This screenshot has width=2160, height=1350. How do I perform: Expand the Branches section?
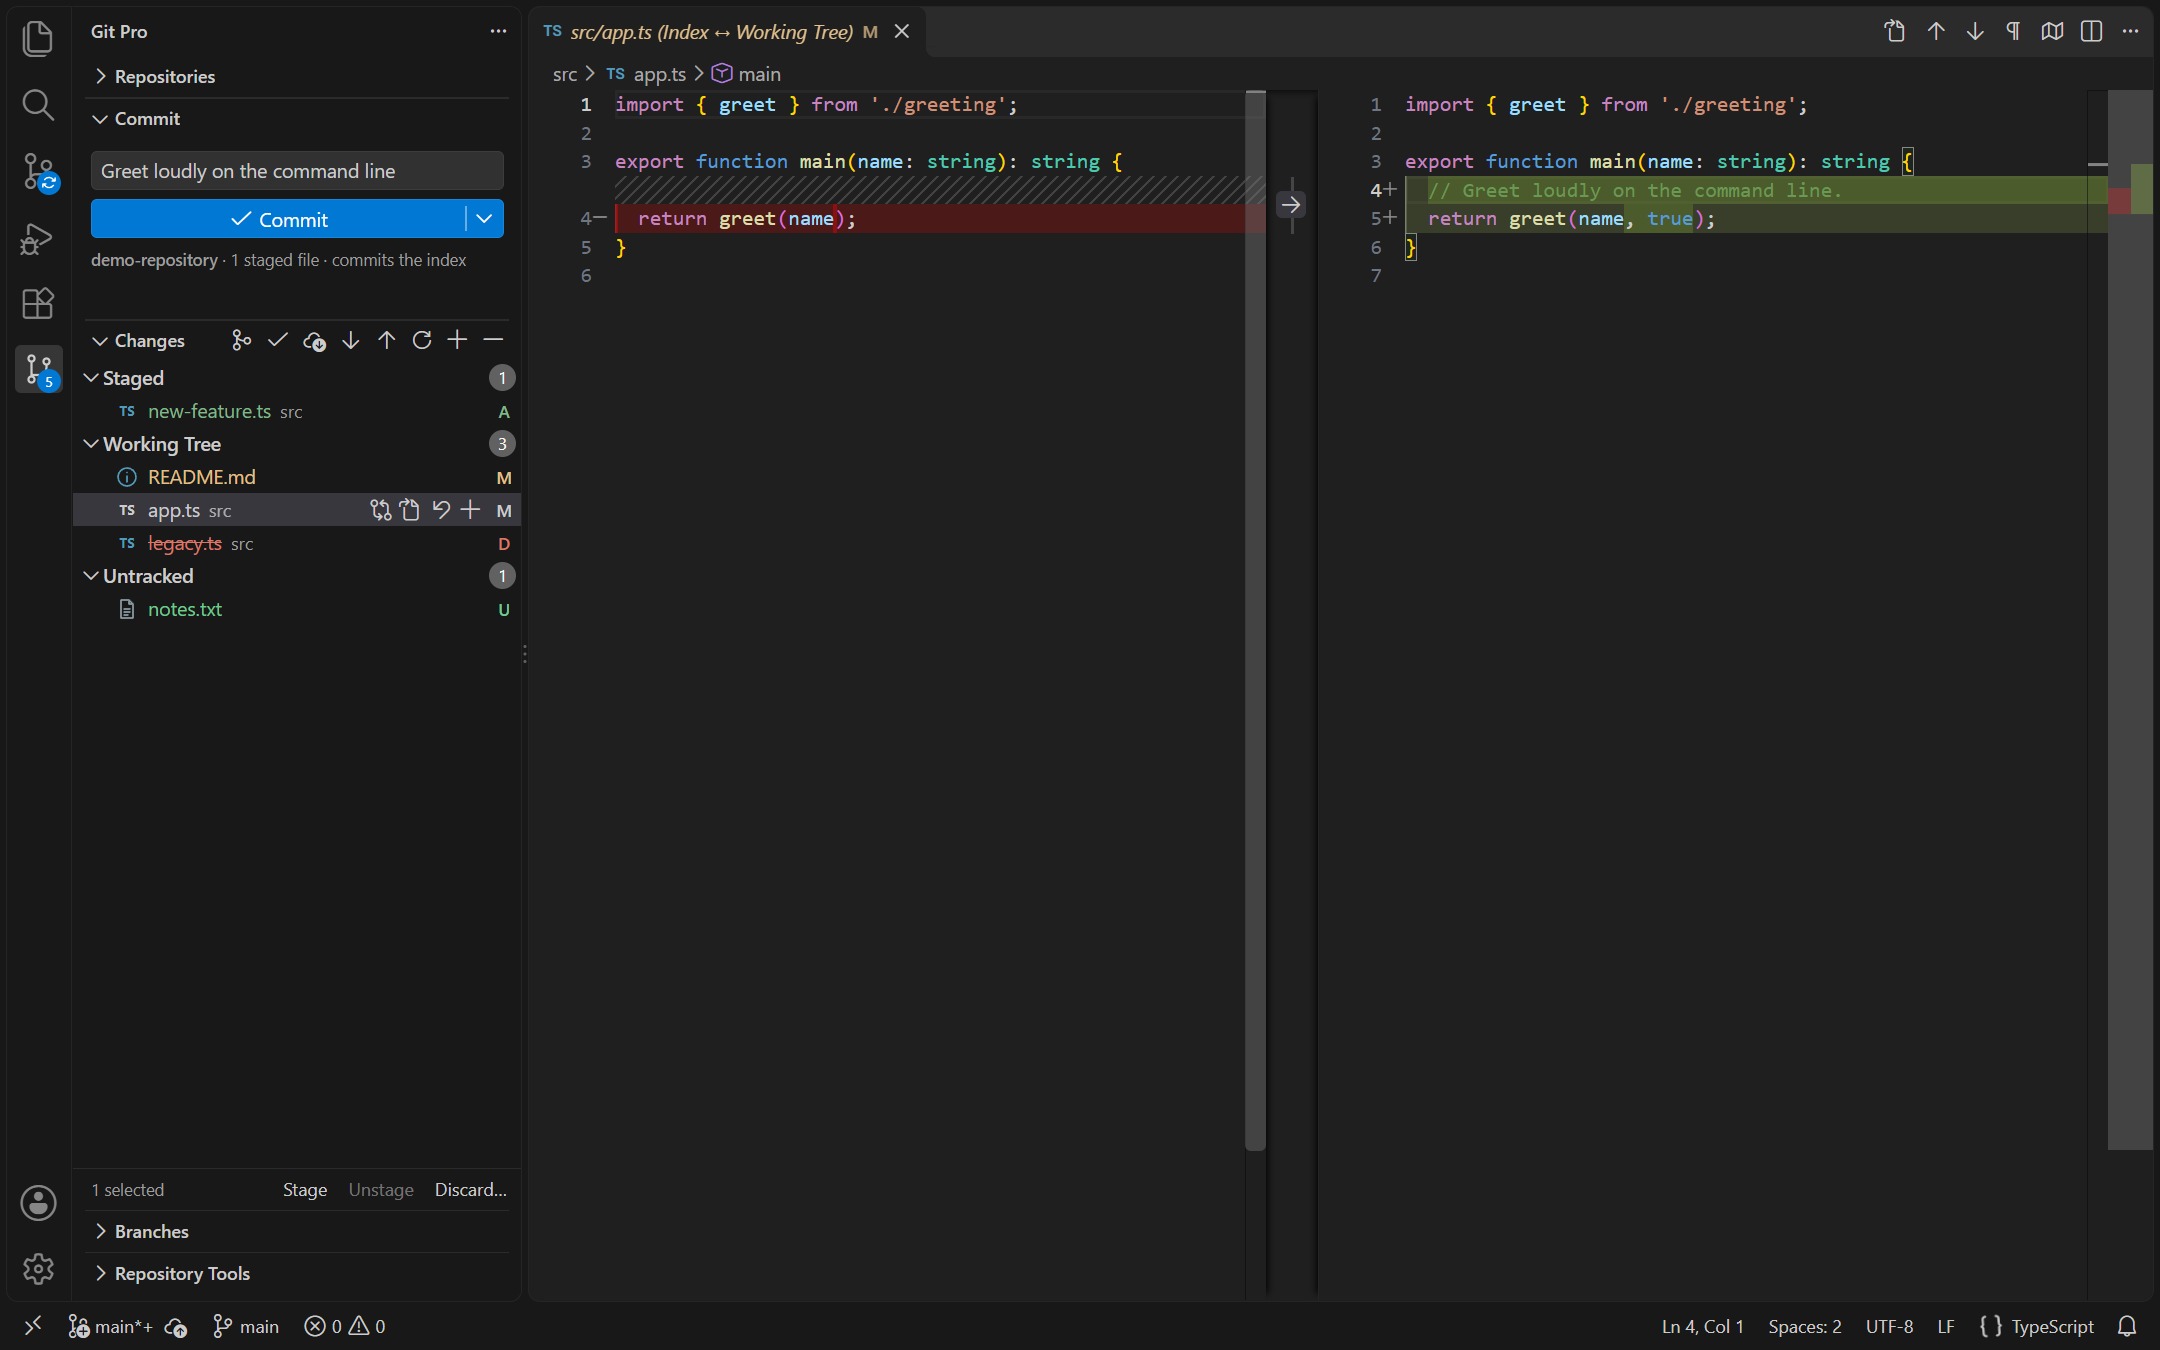297,1232
